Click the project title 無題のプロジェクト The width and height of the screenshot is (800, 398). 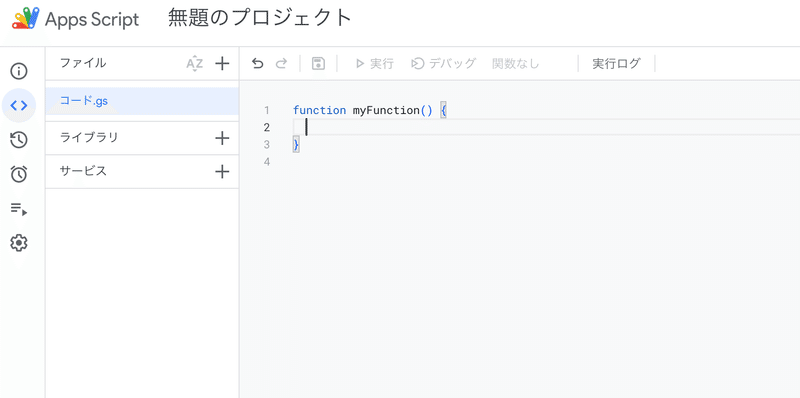(x=260, y=19)
